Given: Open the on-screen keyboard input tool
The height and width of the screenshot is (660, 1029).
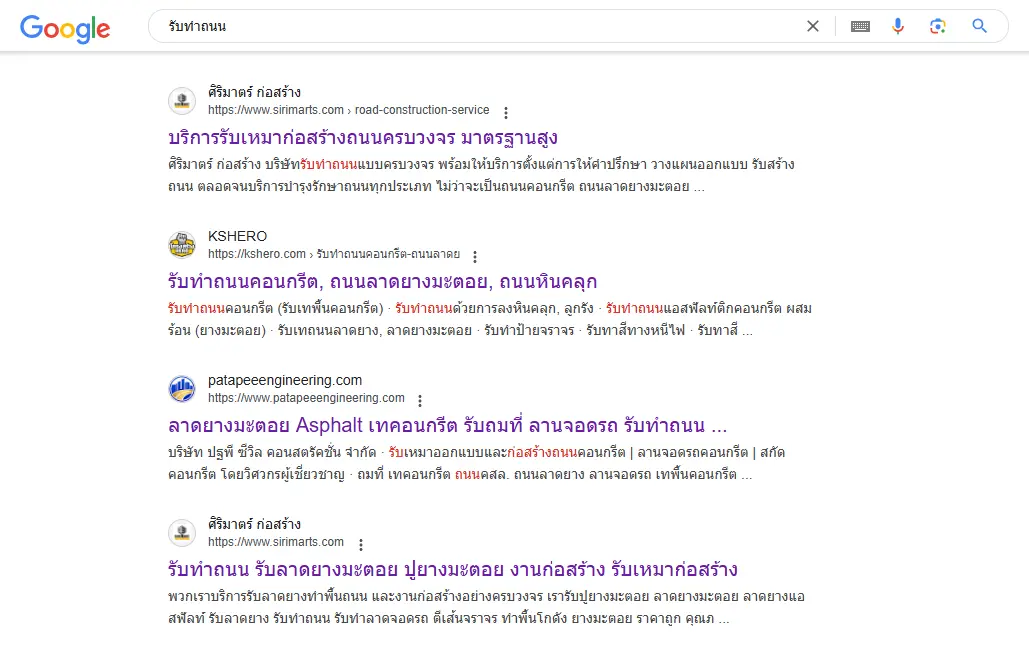Looking at the screenshot, I should (x=860, y=26).
